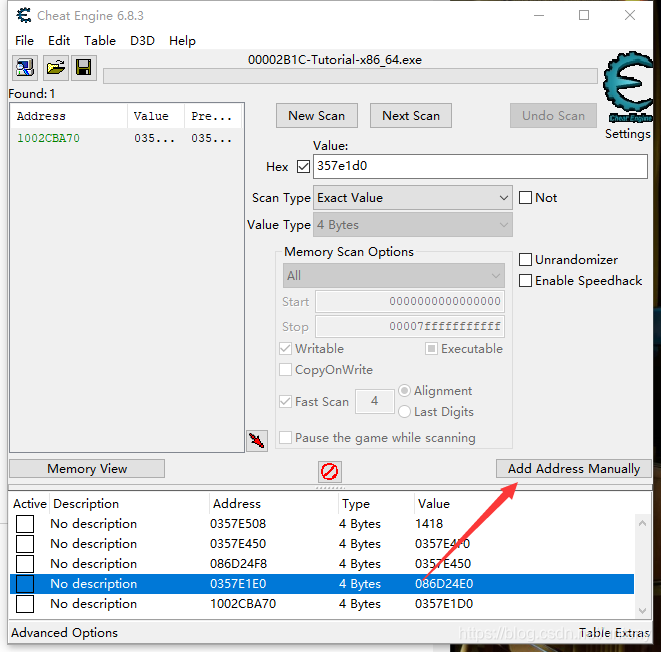Click the Stop address field

(410, 326)
